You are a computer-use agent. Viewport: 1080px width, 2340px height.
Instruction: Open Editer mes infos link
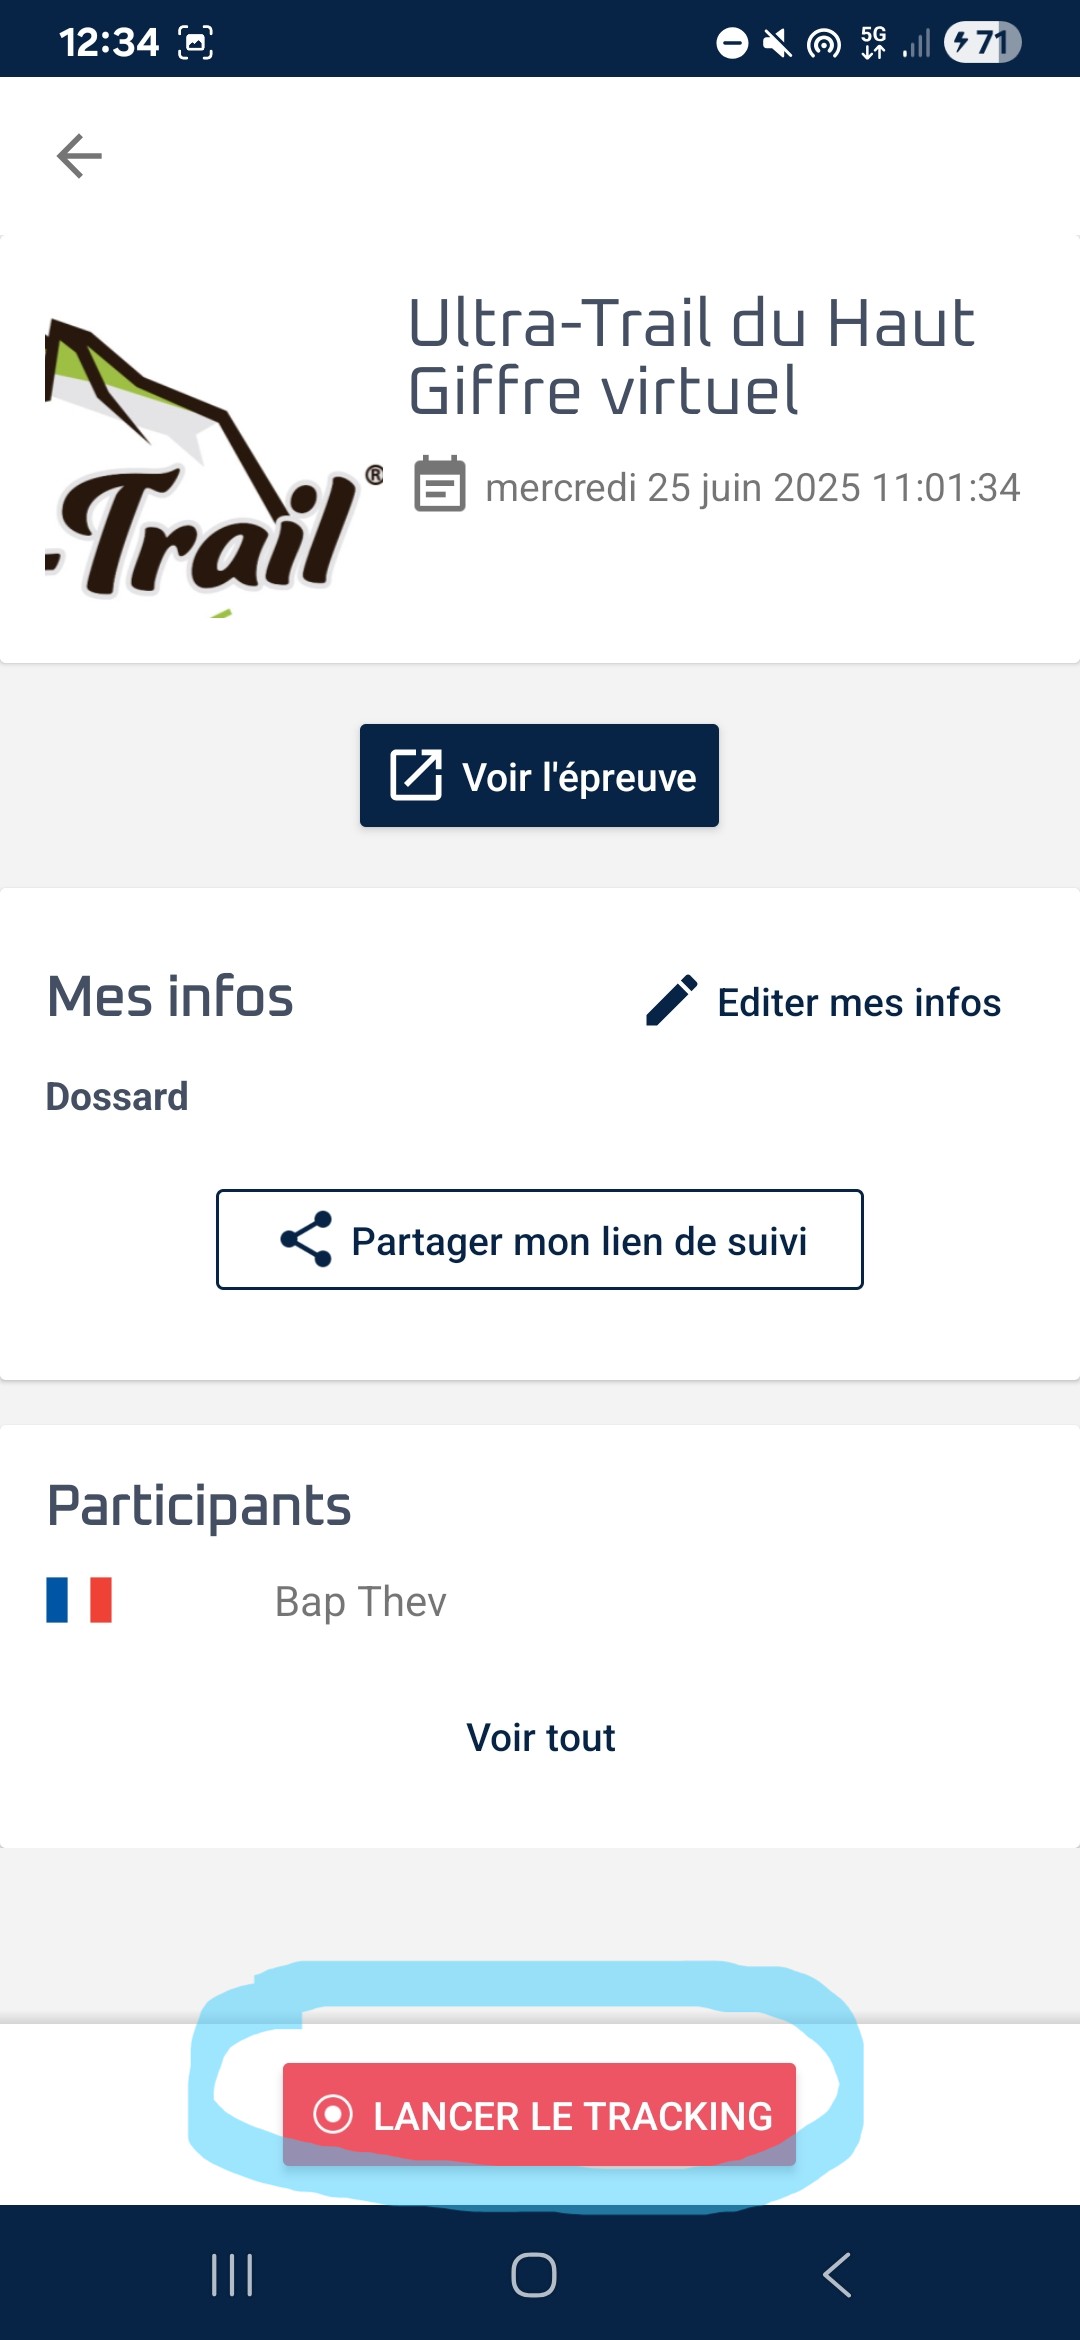pyautogui.click(x=859, y=1002)
